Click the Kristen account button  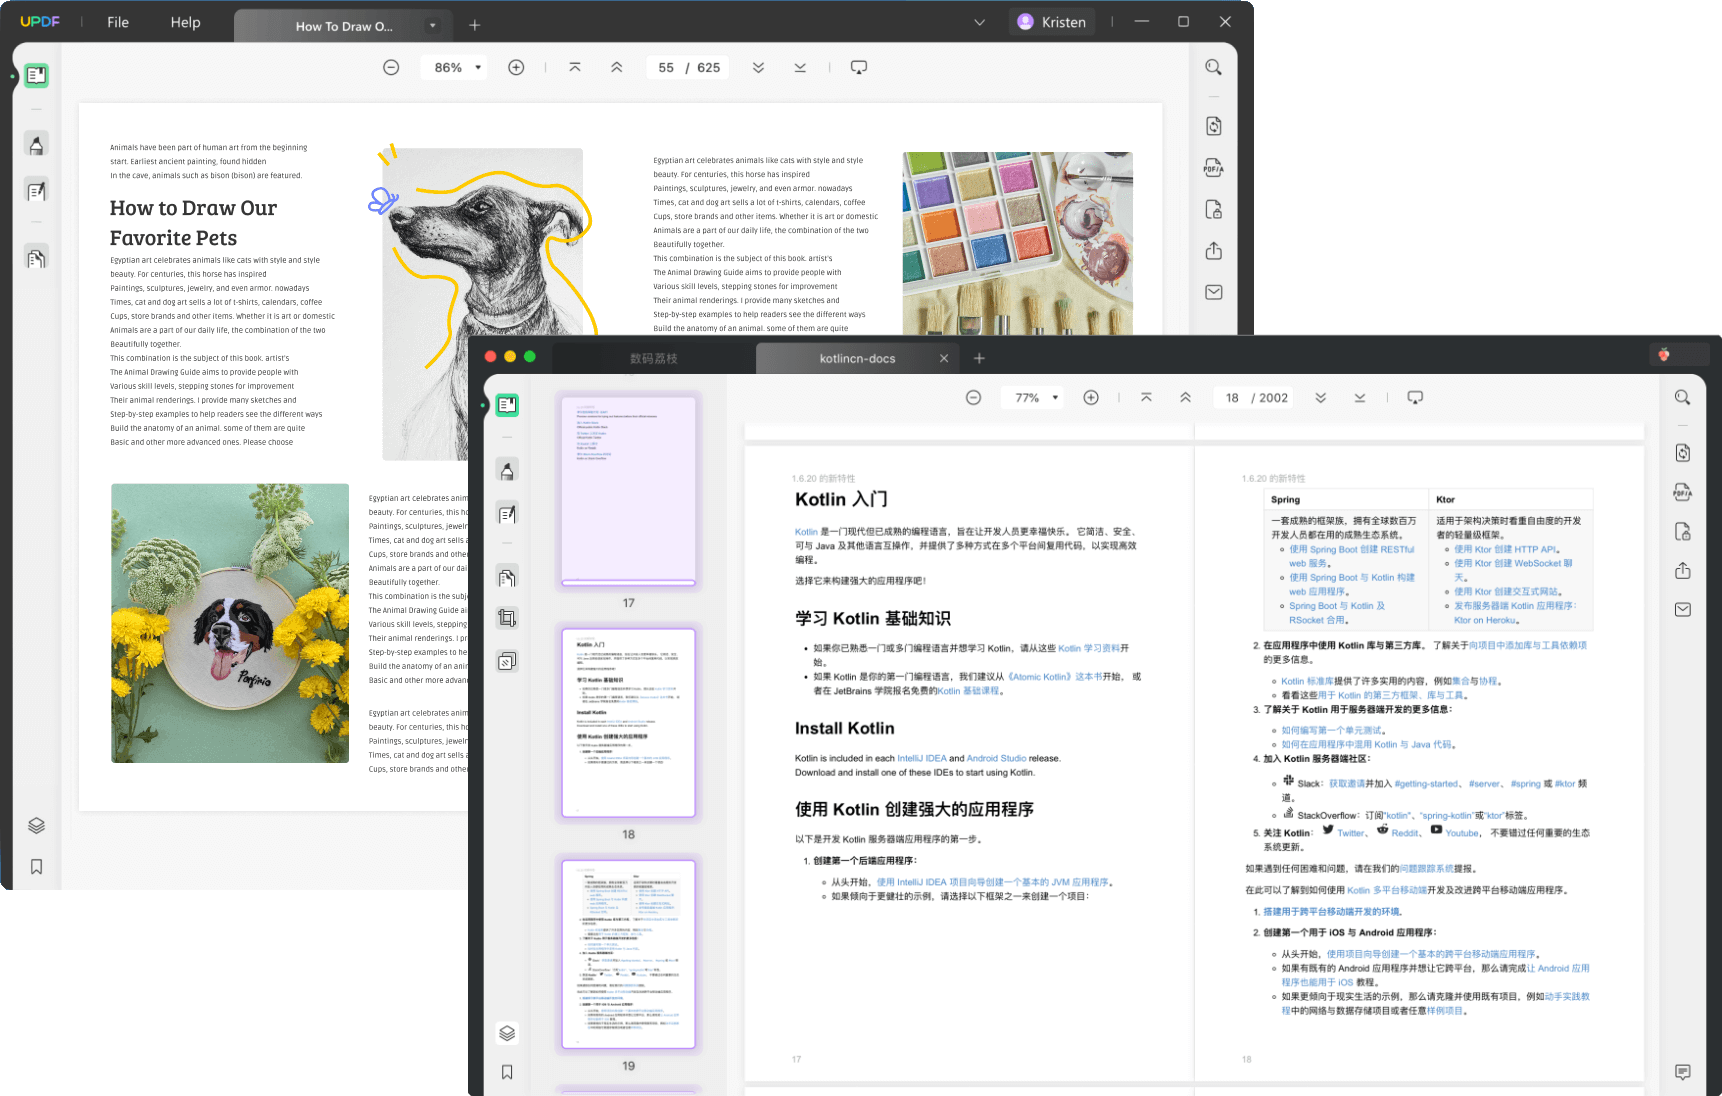1051,22
